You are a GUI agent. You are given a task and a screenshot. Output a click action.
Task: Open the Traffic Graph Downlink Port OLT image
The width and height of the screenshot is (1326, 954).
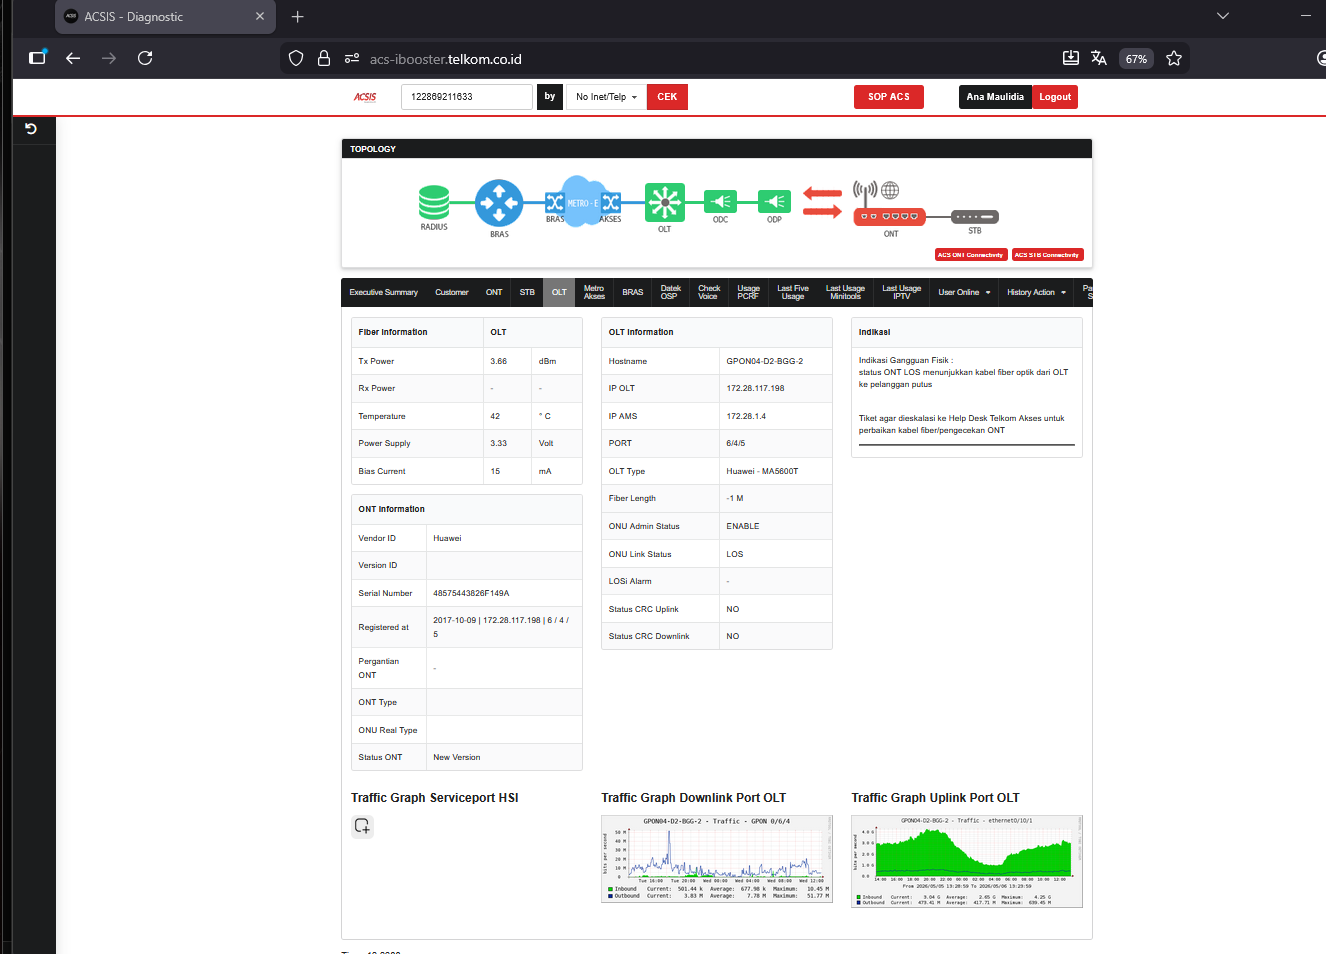(x=716, y=859)
